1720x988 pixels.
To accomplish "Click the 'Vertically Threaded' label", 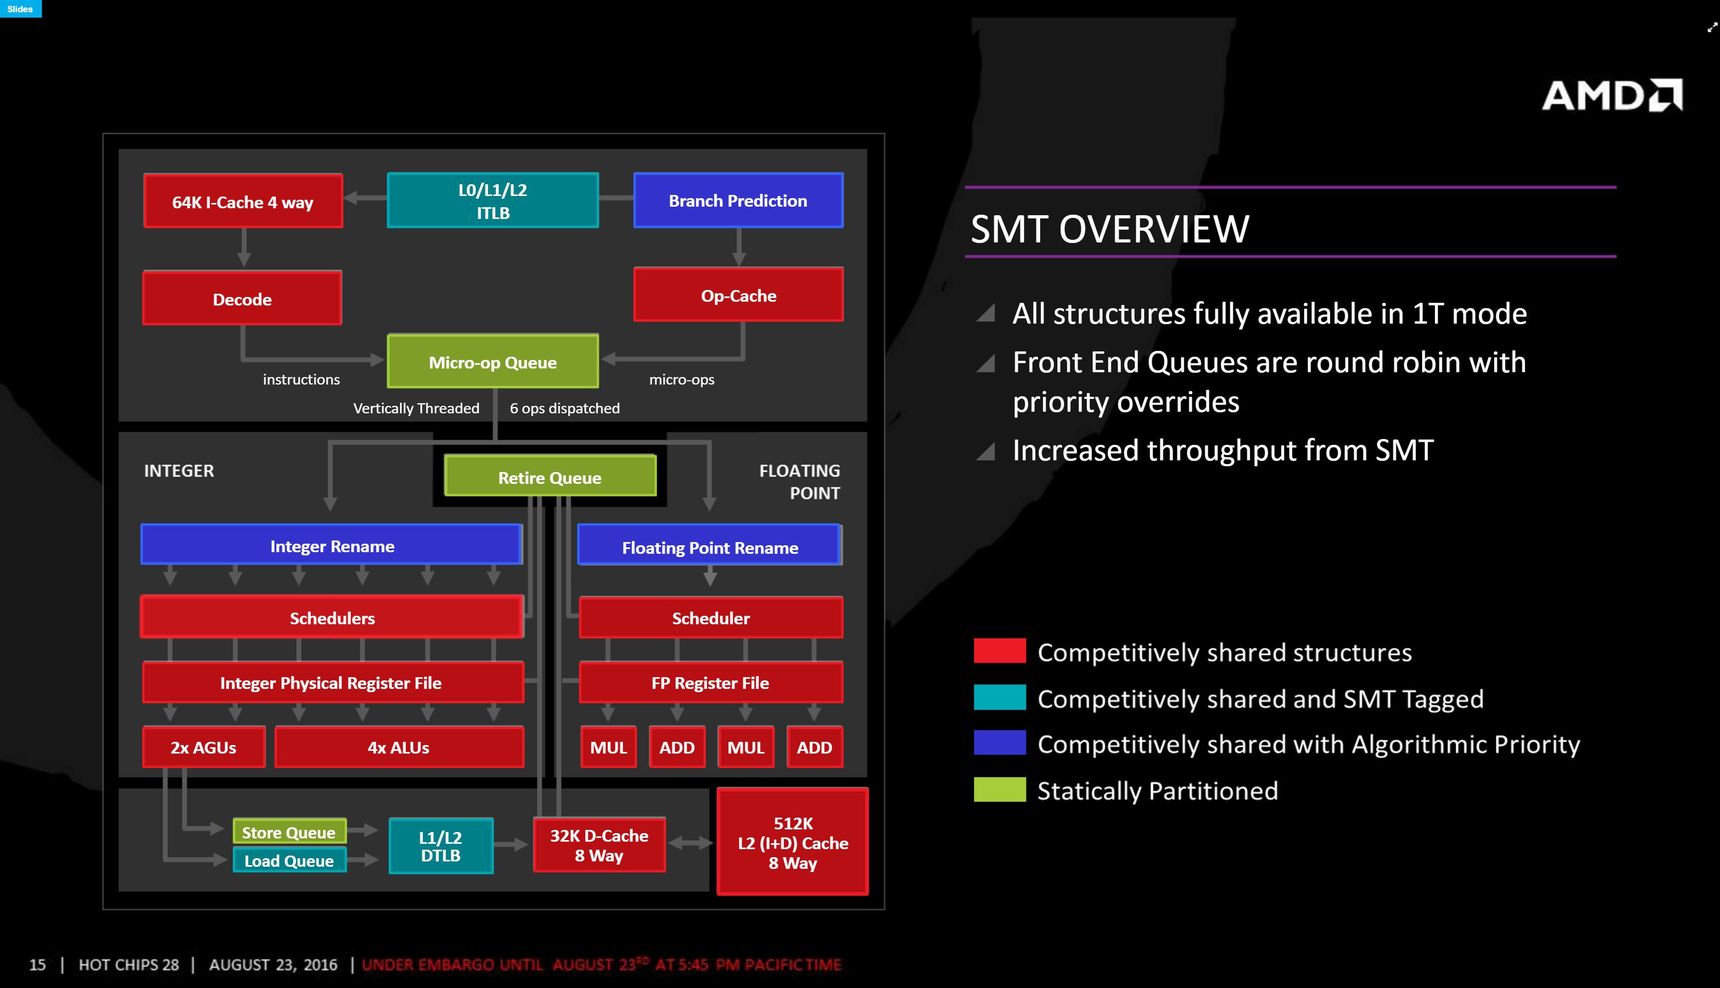I will pos(416,408).
